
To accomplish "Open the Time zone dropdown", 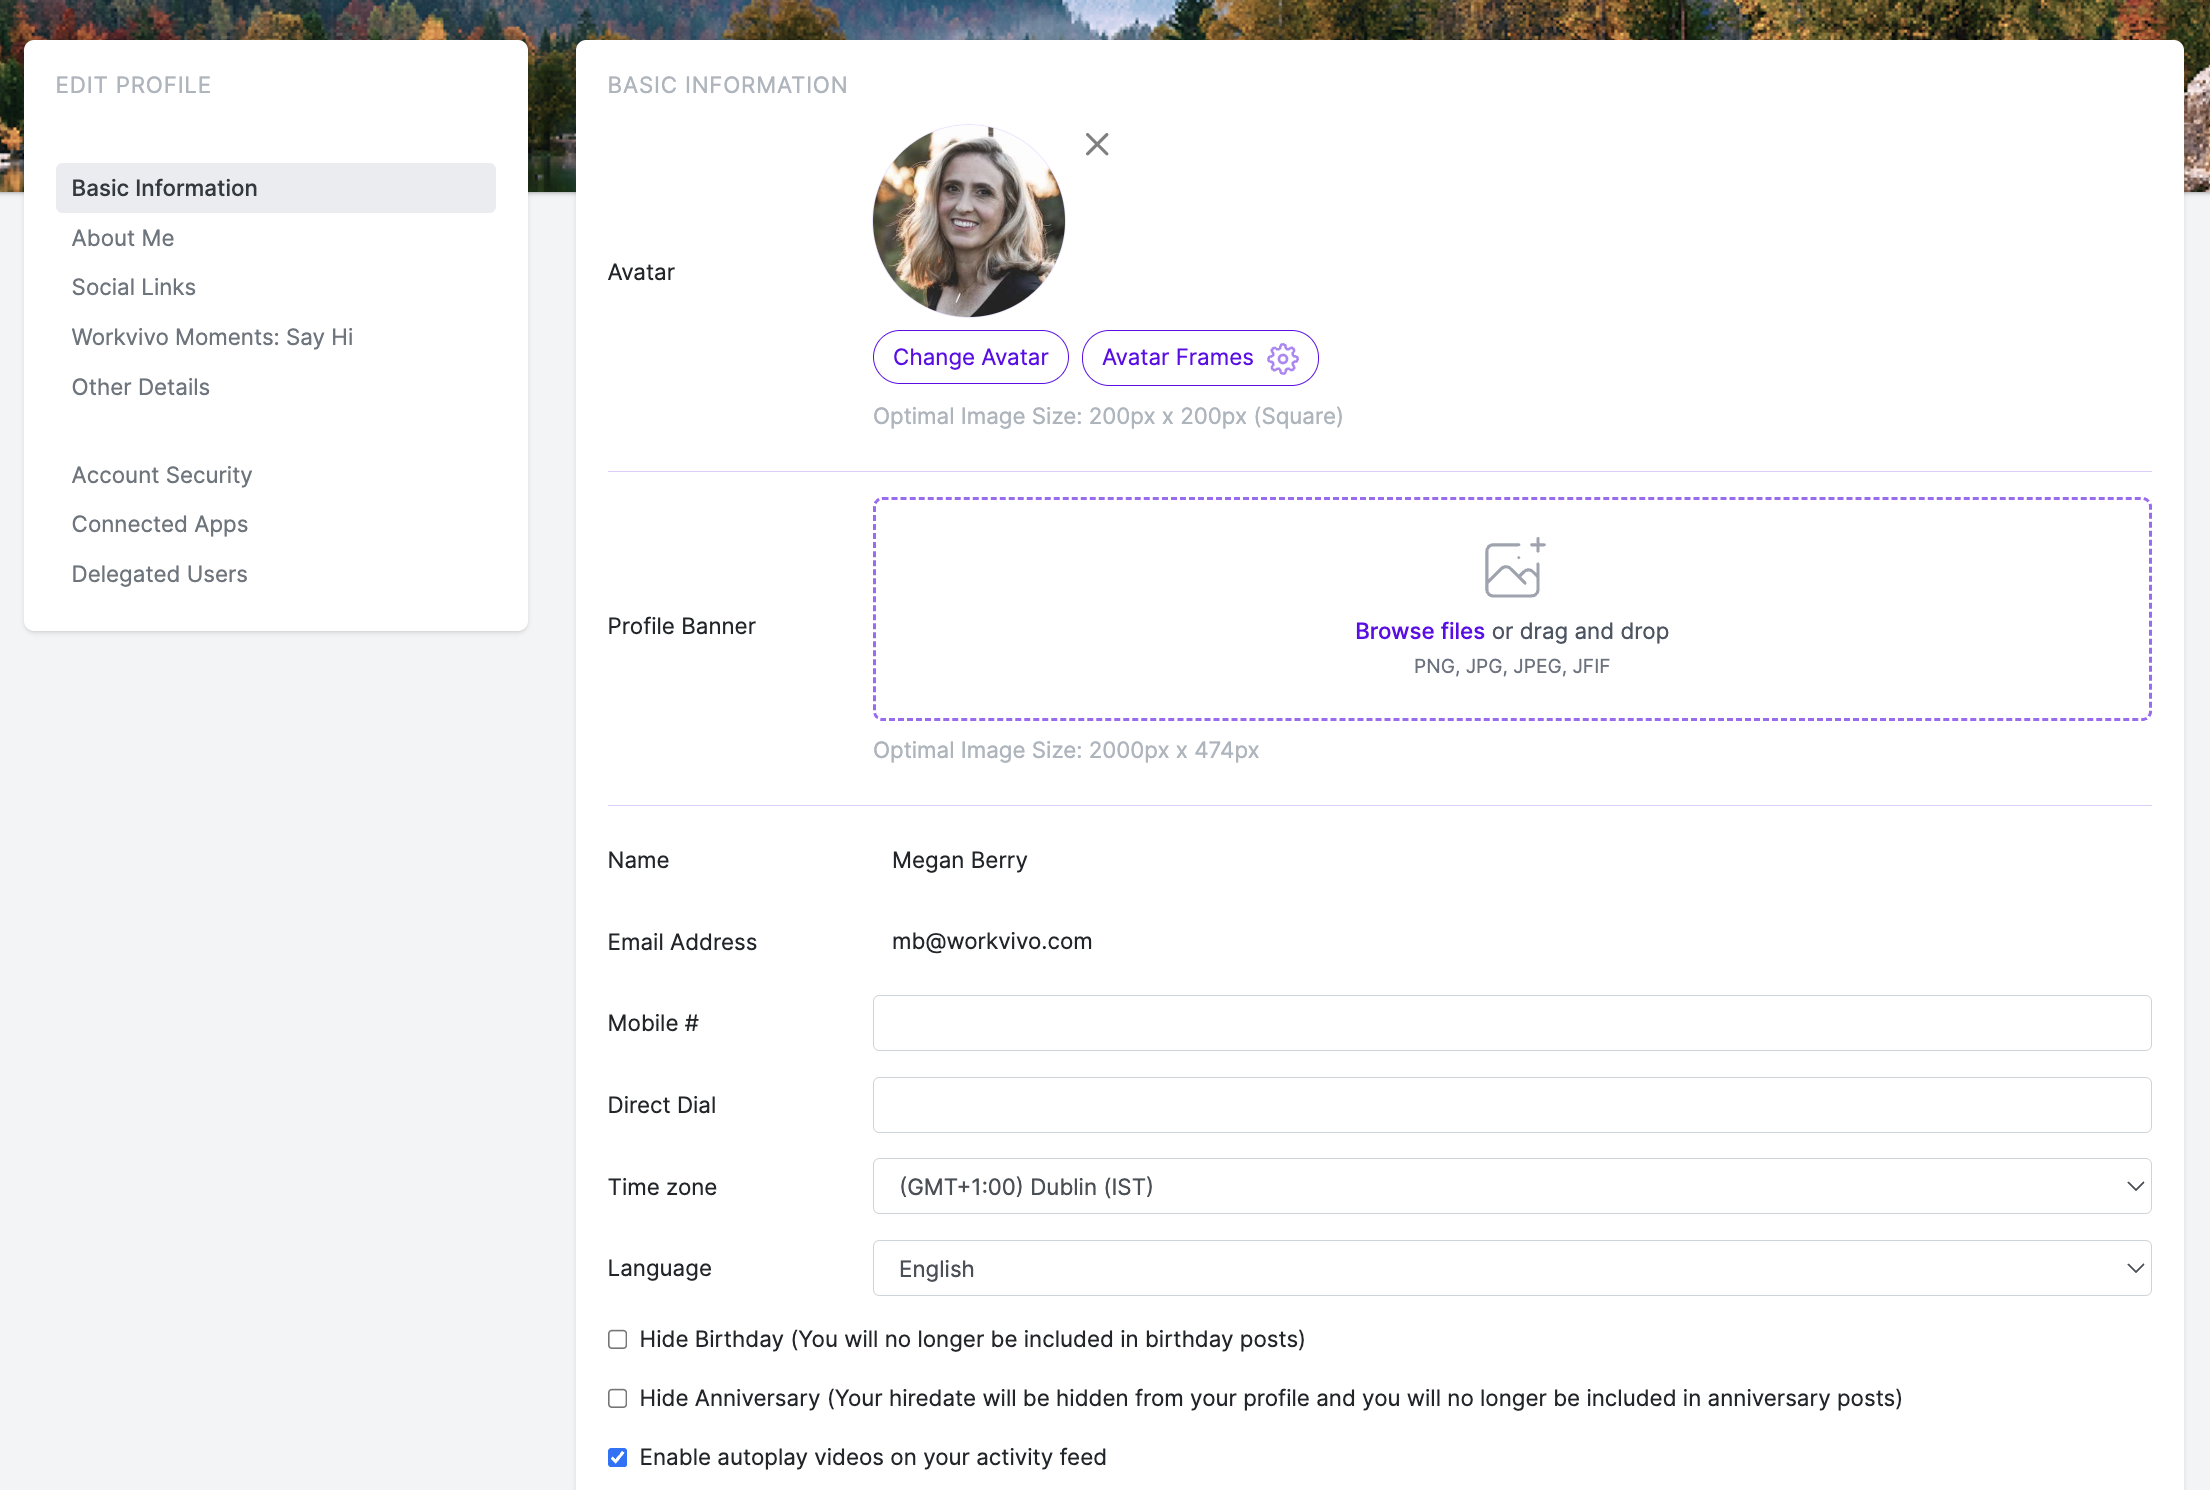I will click(x=1512, y=1186).
